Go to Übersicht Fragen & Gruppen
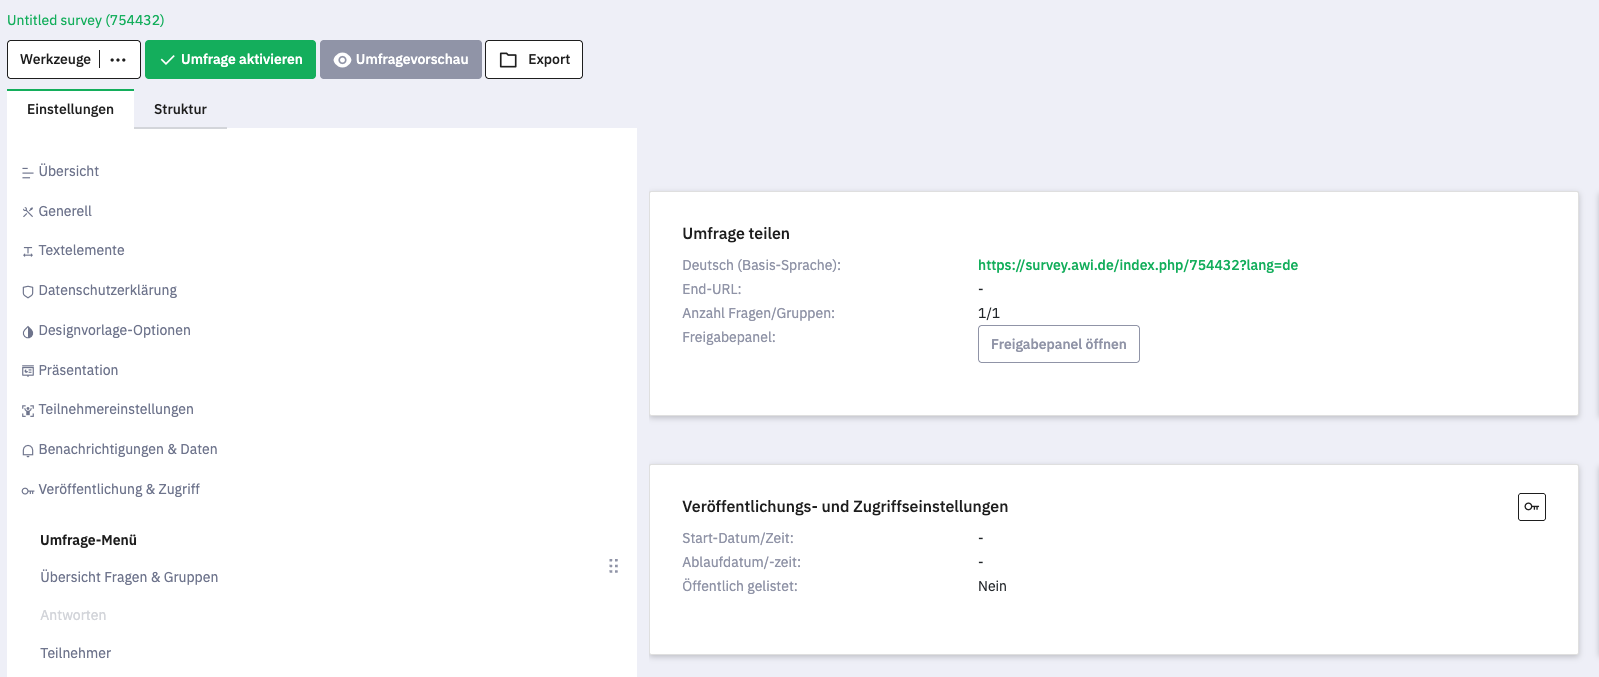 [x=129, y=577]
